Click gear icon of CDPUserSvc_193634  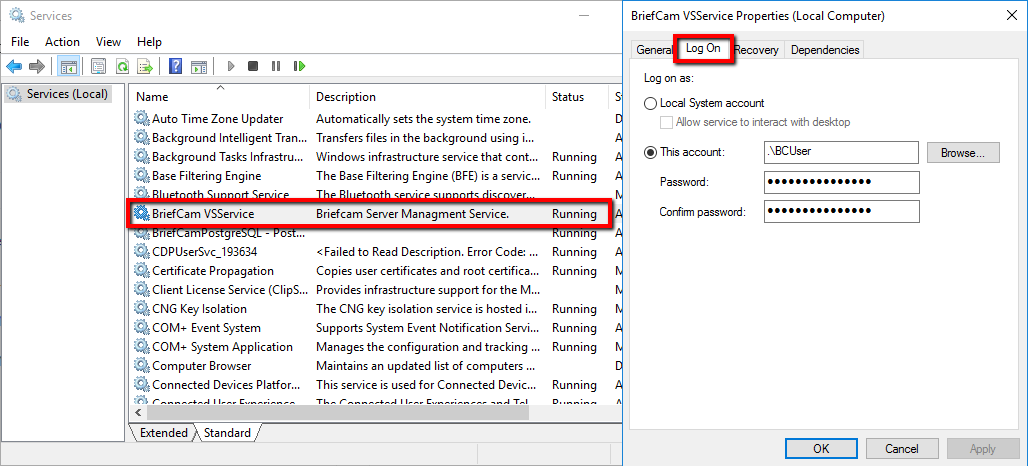coord(142,252)
